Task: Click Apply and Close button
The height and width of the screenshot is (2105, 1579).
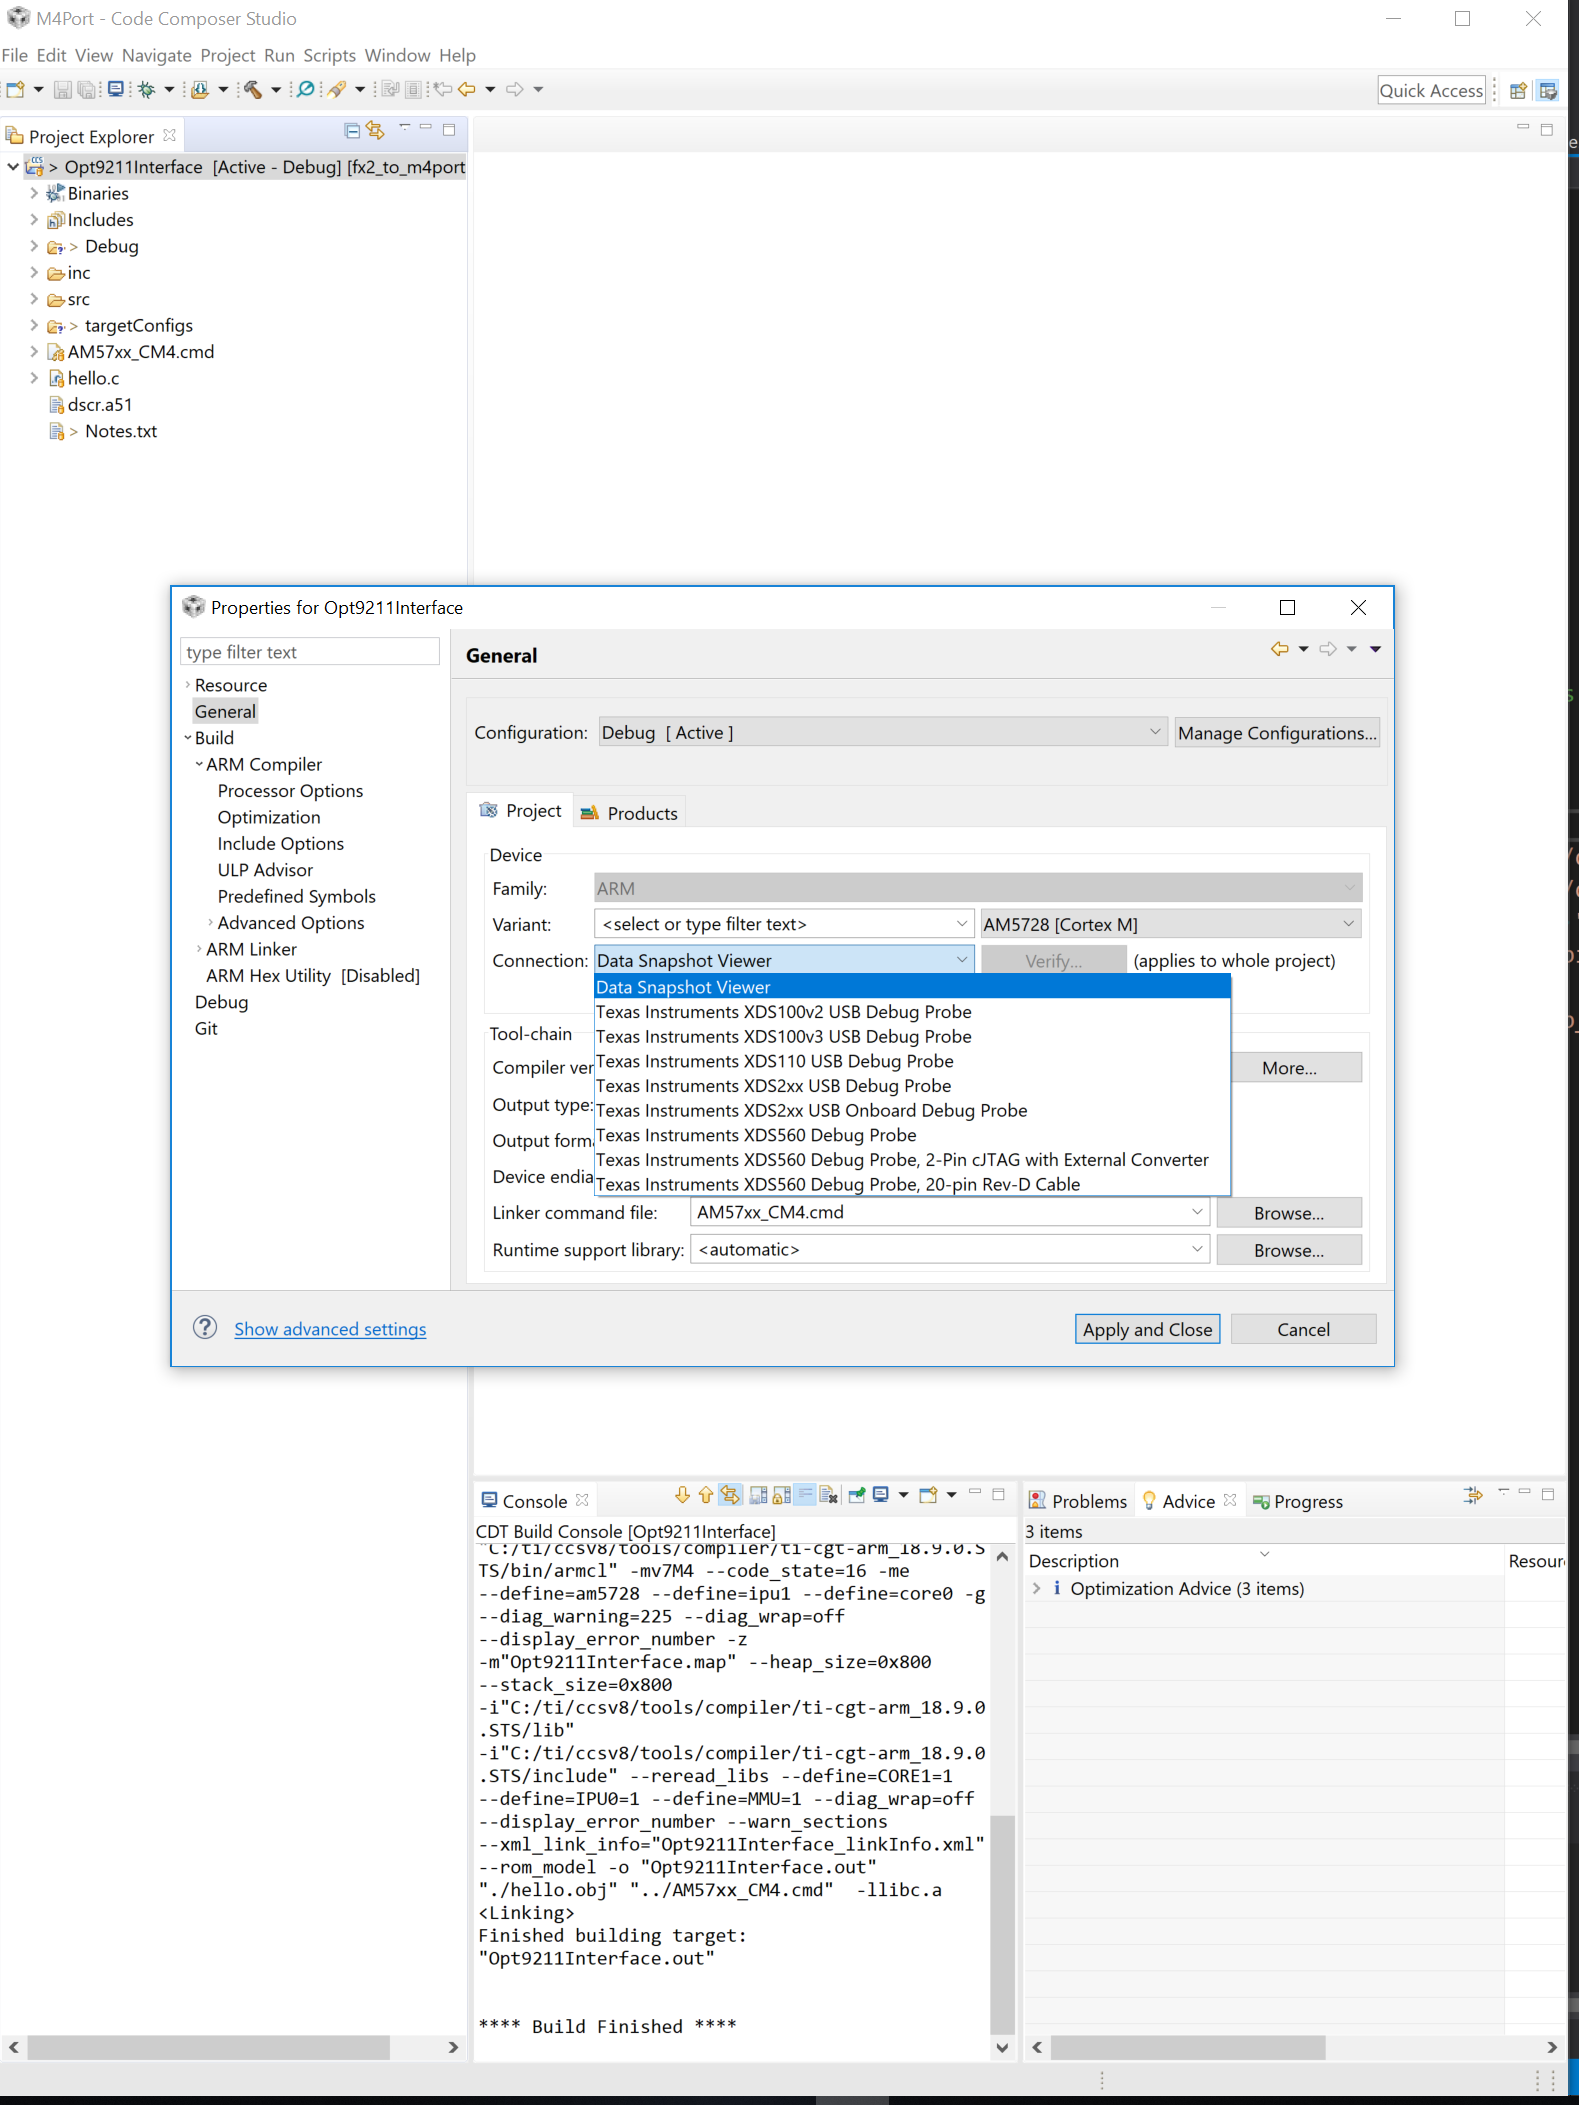Action: click(1147, 1329)
